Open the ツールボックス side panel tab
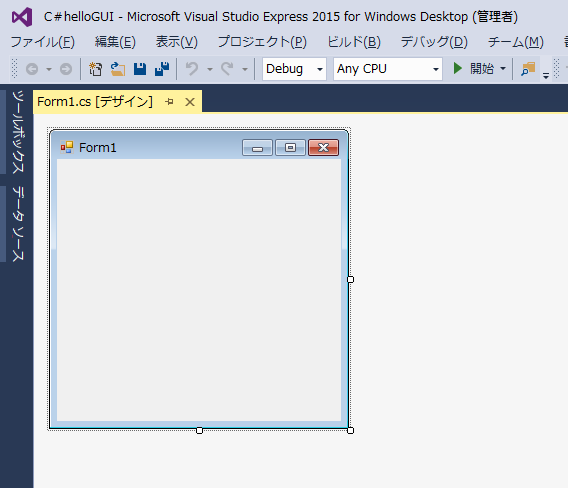 point(18,132)
